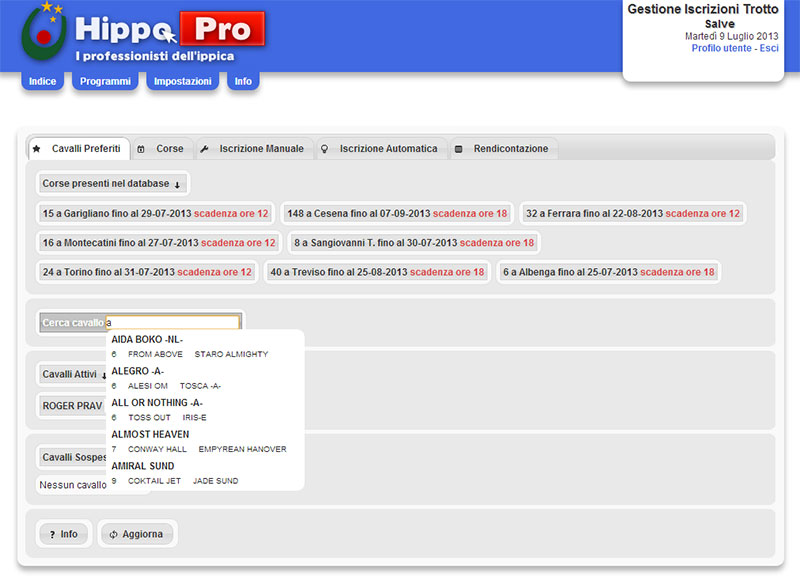
Task: Open Profilo utente link
Action: 722,48
